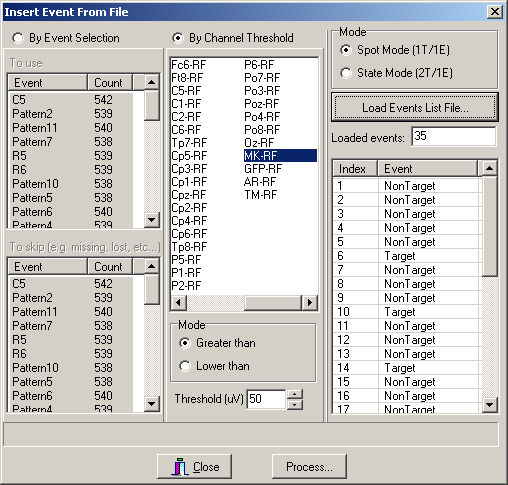This screenshot has height=485, width=508.
Task: Click the Close button with the exit-door icon
Action: pos(194,466)
